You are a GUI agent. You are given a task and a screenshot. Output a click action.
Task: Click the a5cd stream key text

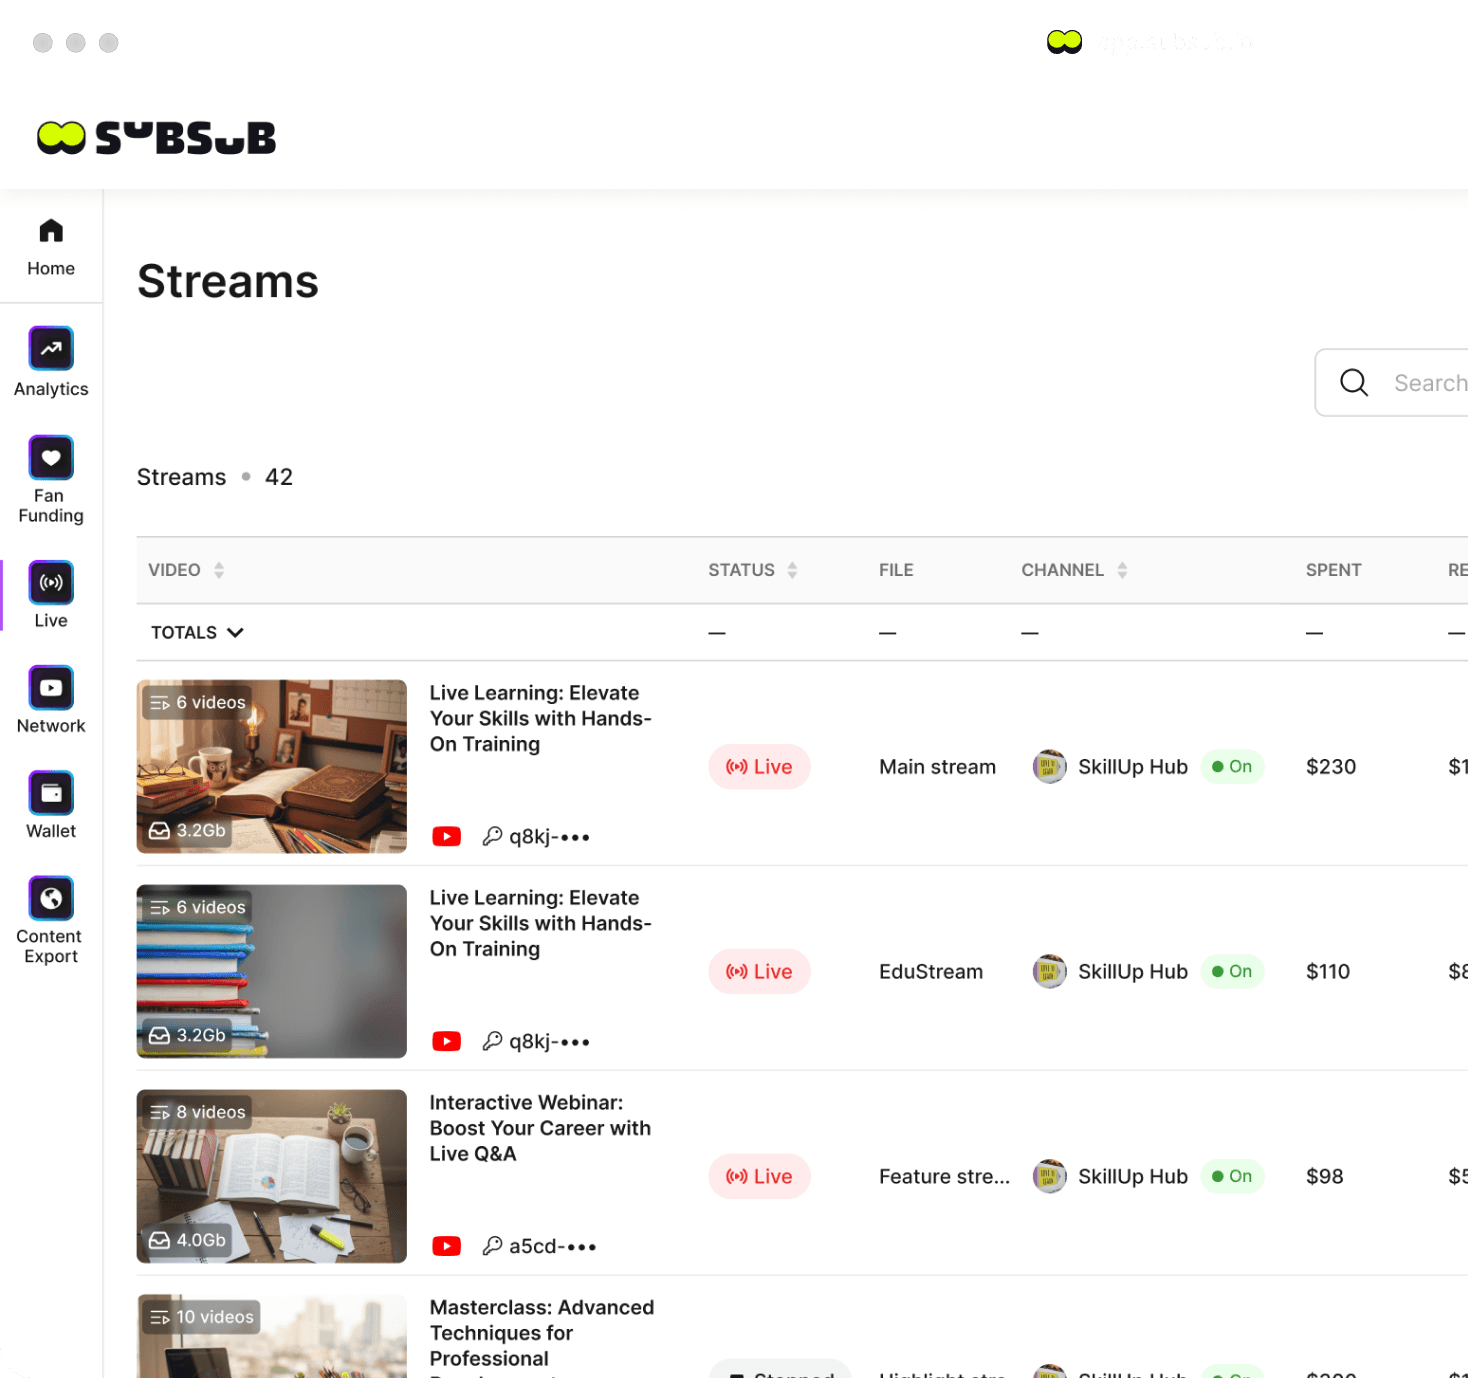pyautogui.click(x=552, y=1246)
